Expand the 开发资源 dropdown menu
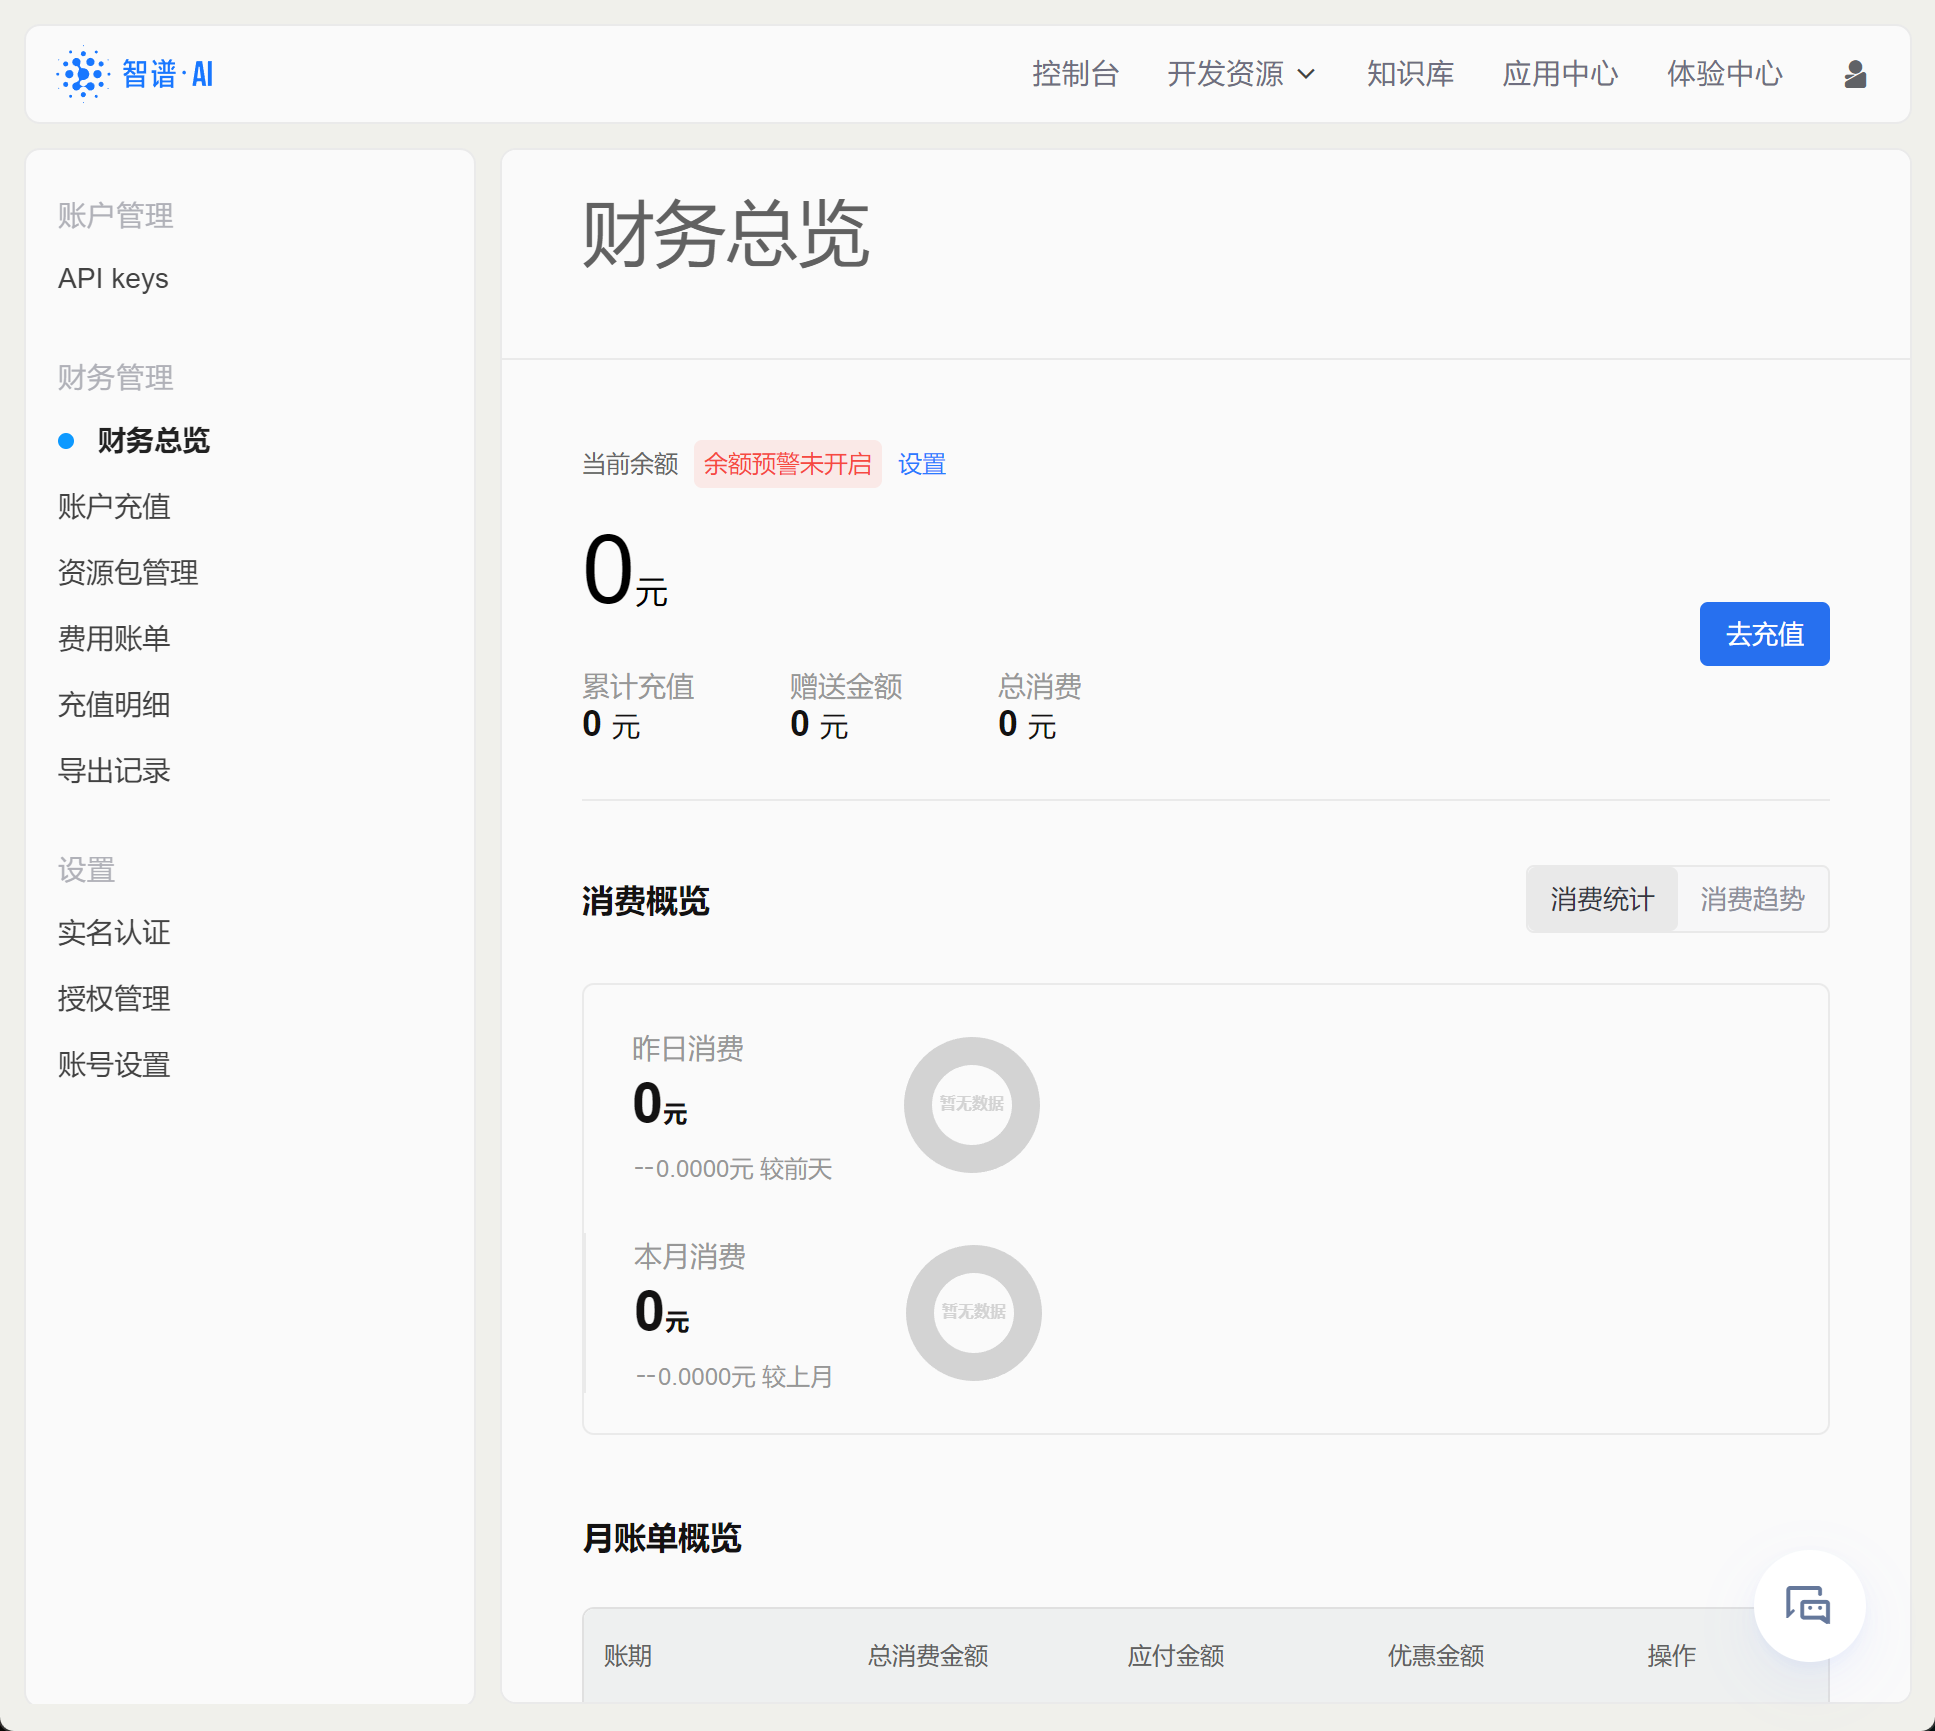The width and height of the screenshot is (1935, 1731). click(x=1241, y=74)
